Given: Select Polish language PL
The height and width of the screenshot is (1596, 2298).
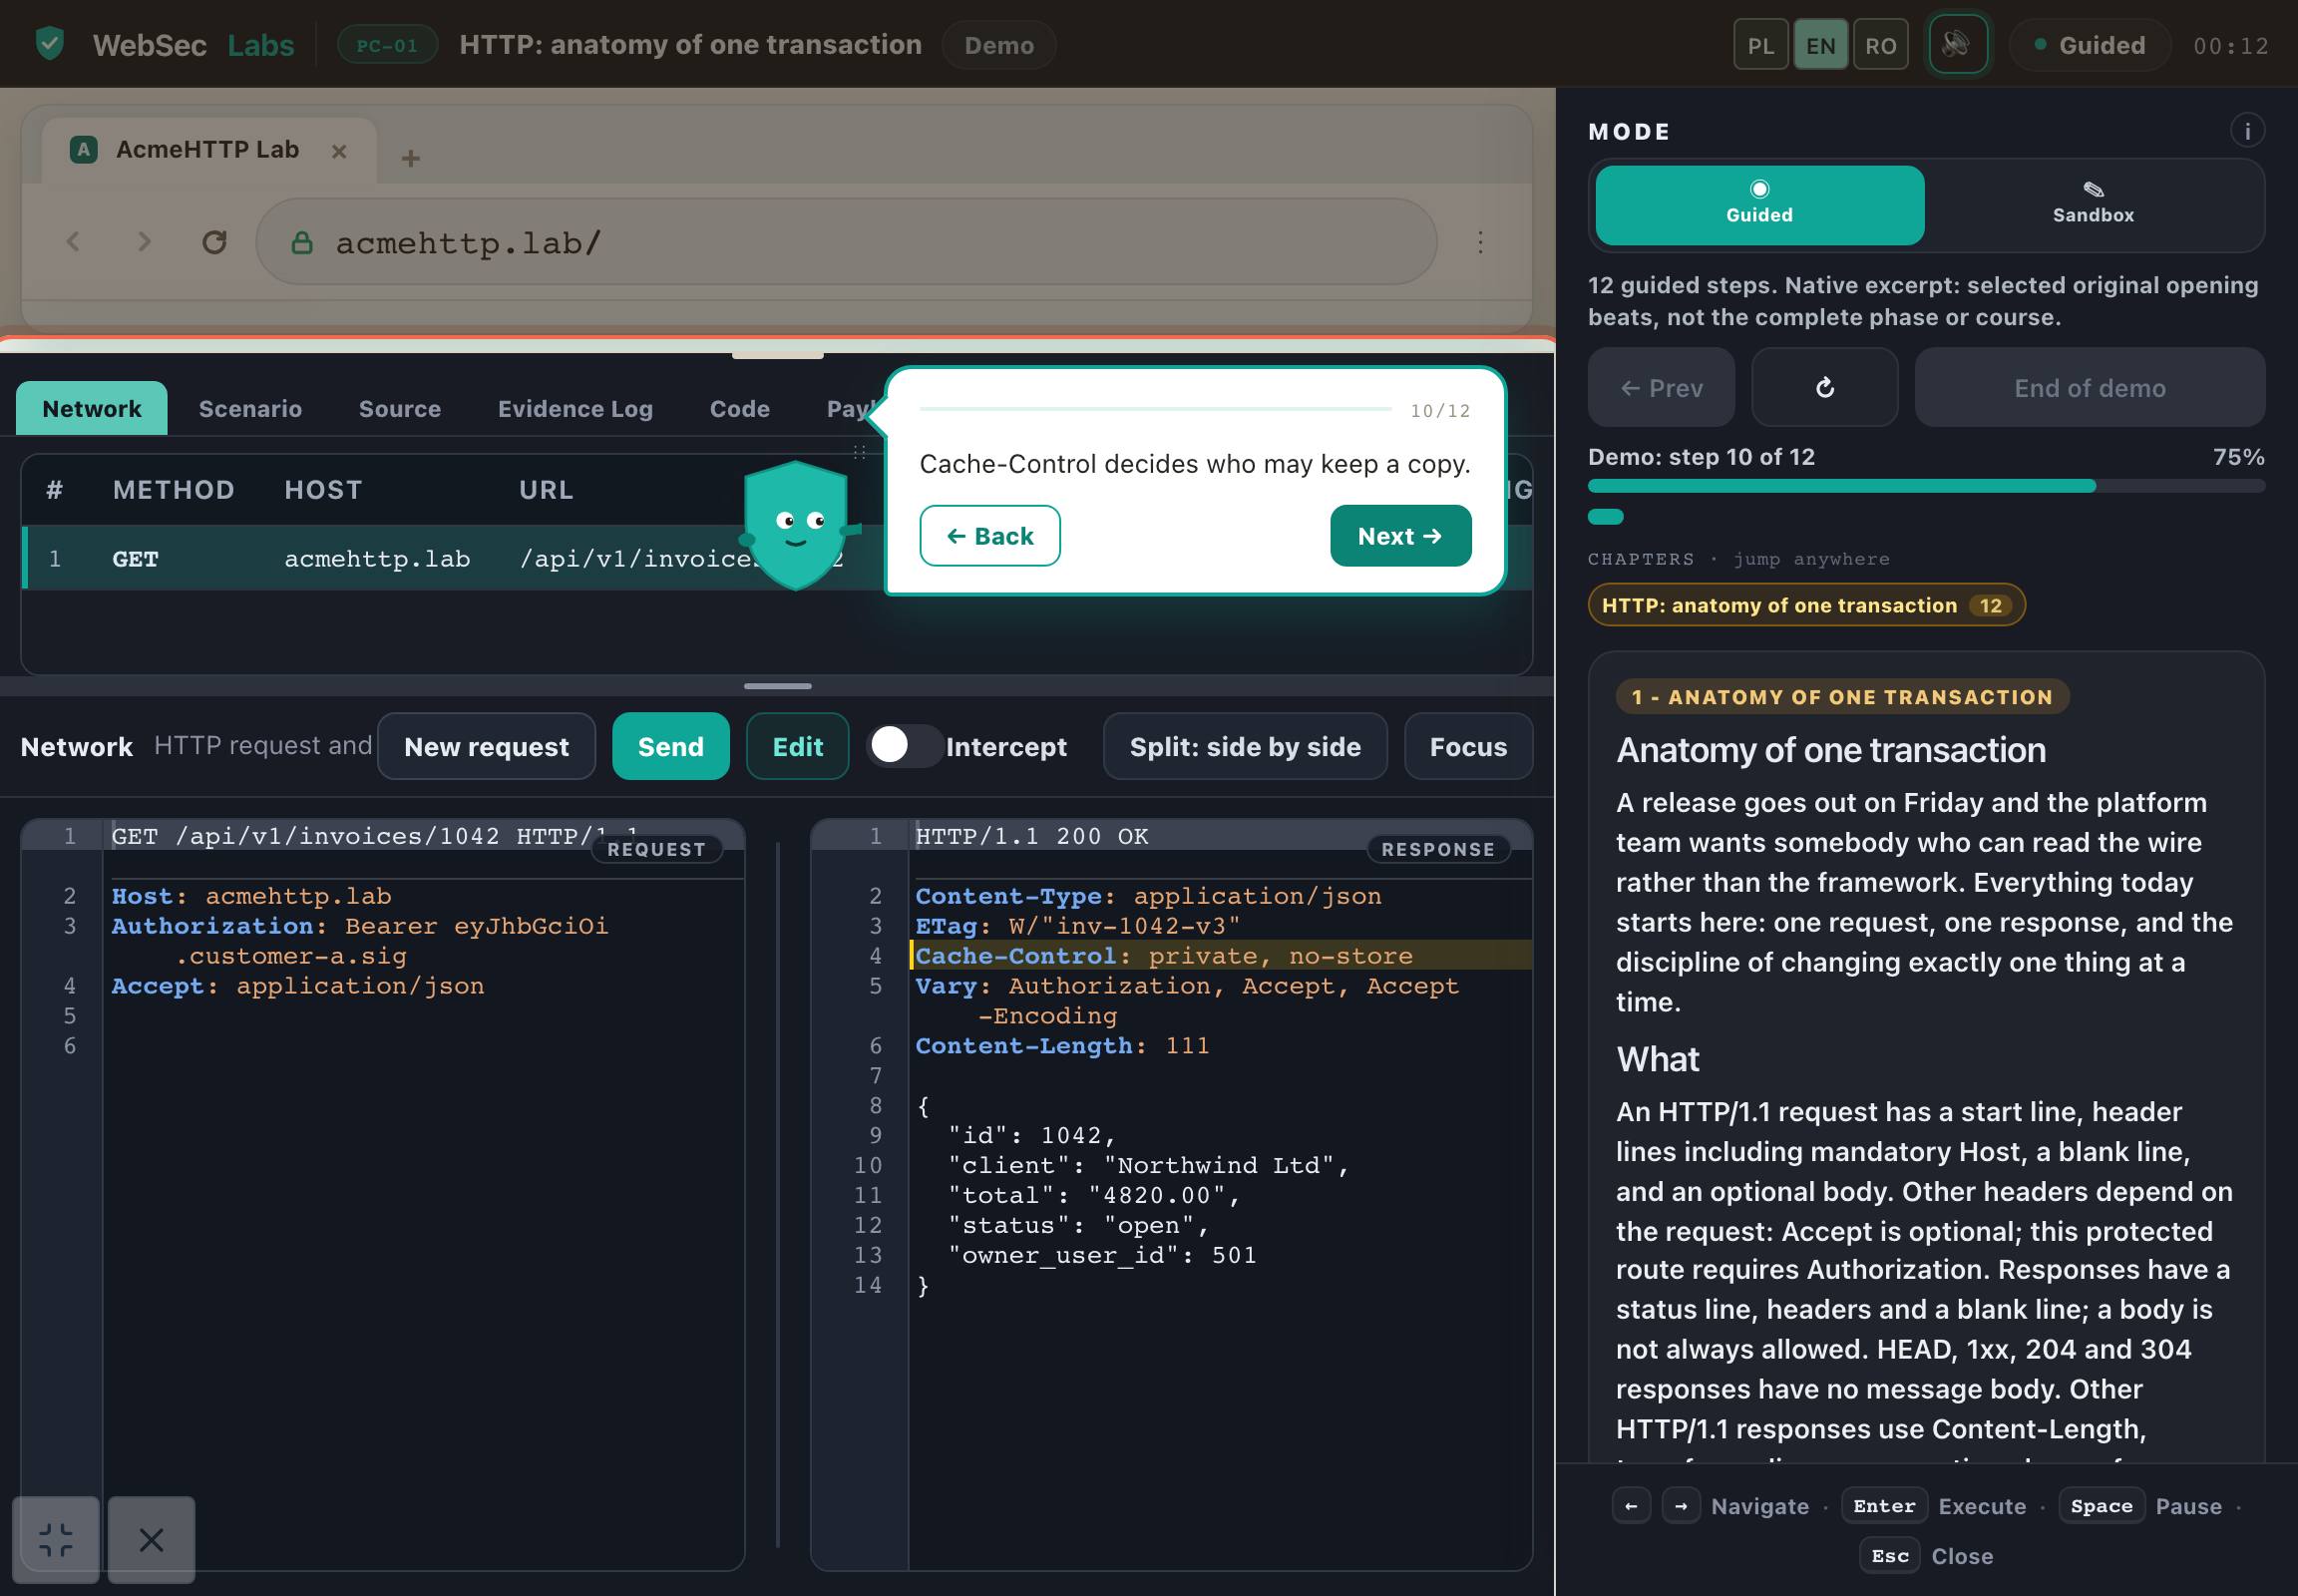Looking at the screenshot, I should coord(1760,46).
